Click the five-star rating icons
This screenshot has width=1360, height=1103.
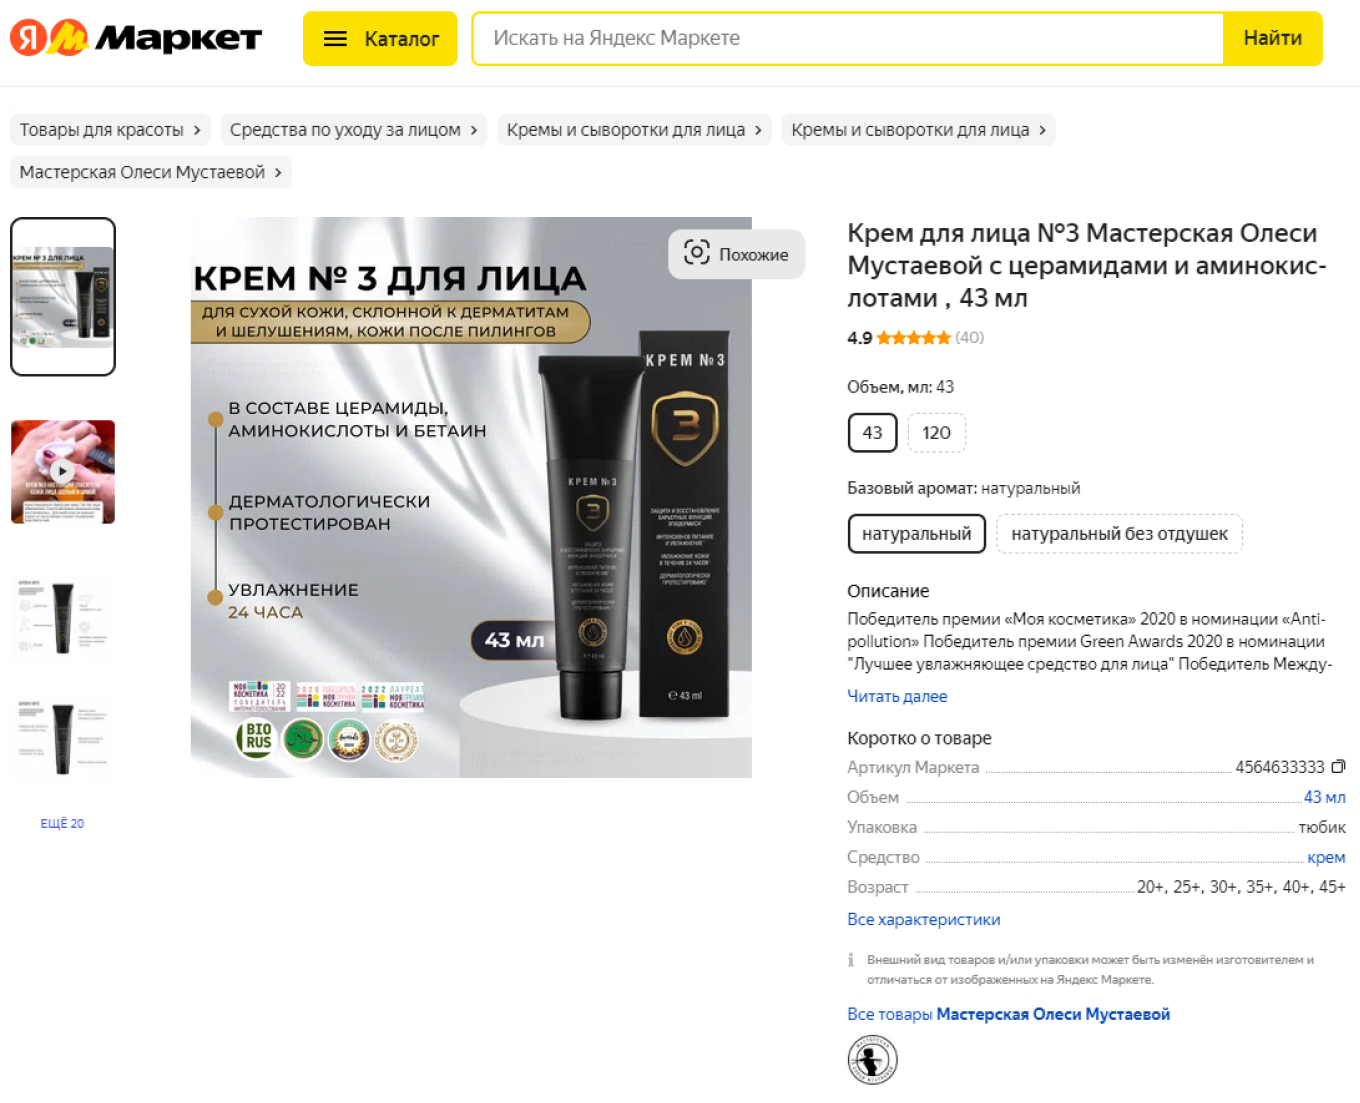(913, 338)
